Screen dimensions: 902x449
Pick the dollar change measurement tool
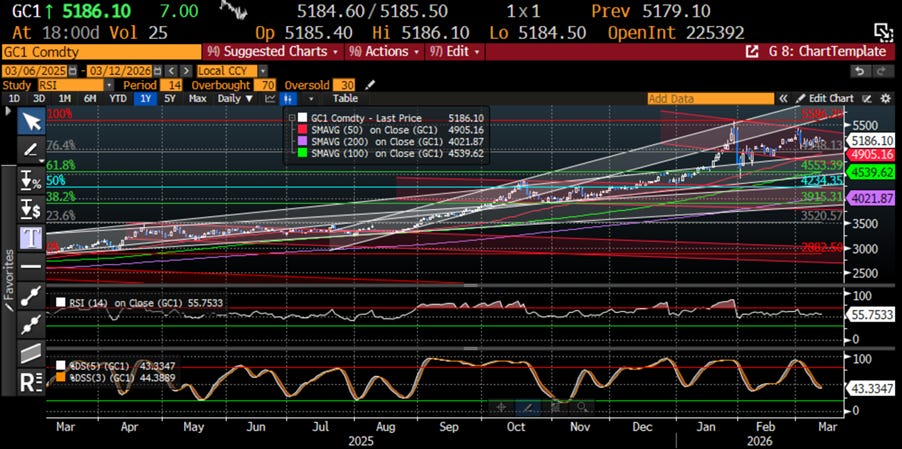pos(31,209)
